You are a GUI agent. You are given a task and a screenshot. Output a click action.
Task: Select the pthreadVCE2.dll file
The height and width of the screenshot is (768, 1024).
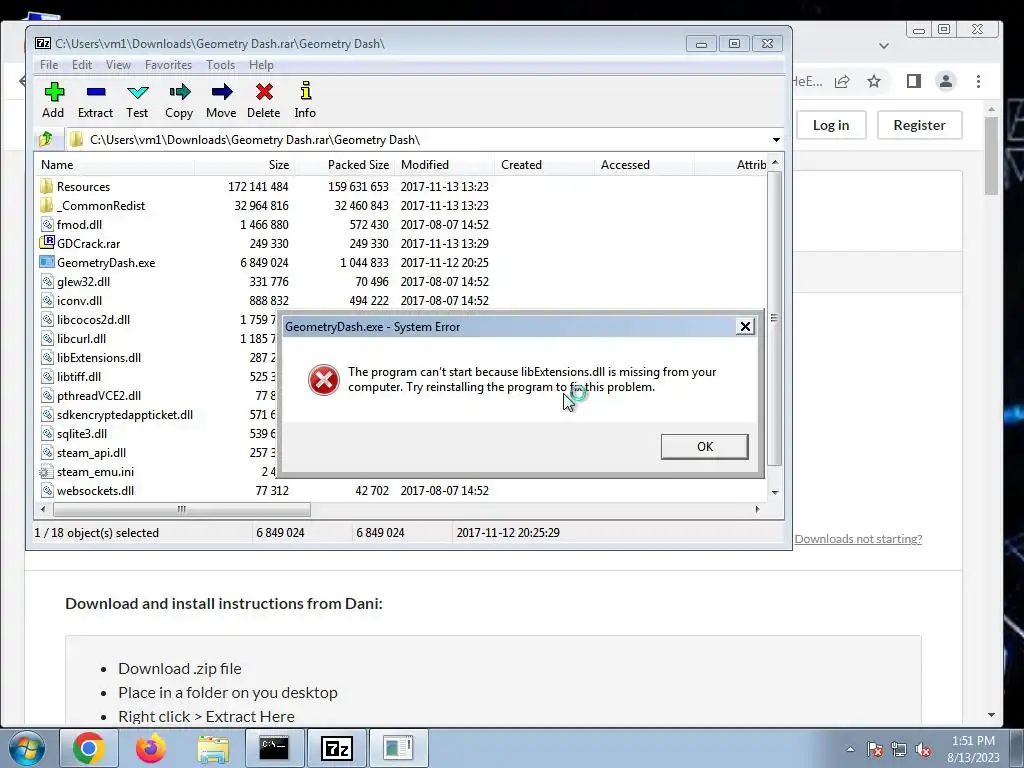[x=99, y=396]
